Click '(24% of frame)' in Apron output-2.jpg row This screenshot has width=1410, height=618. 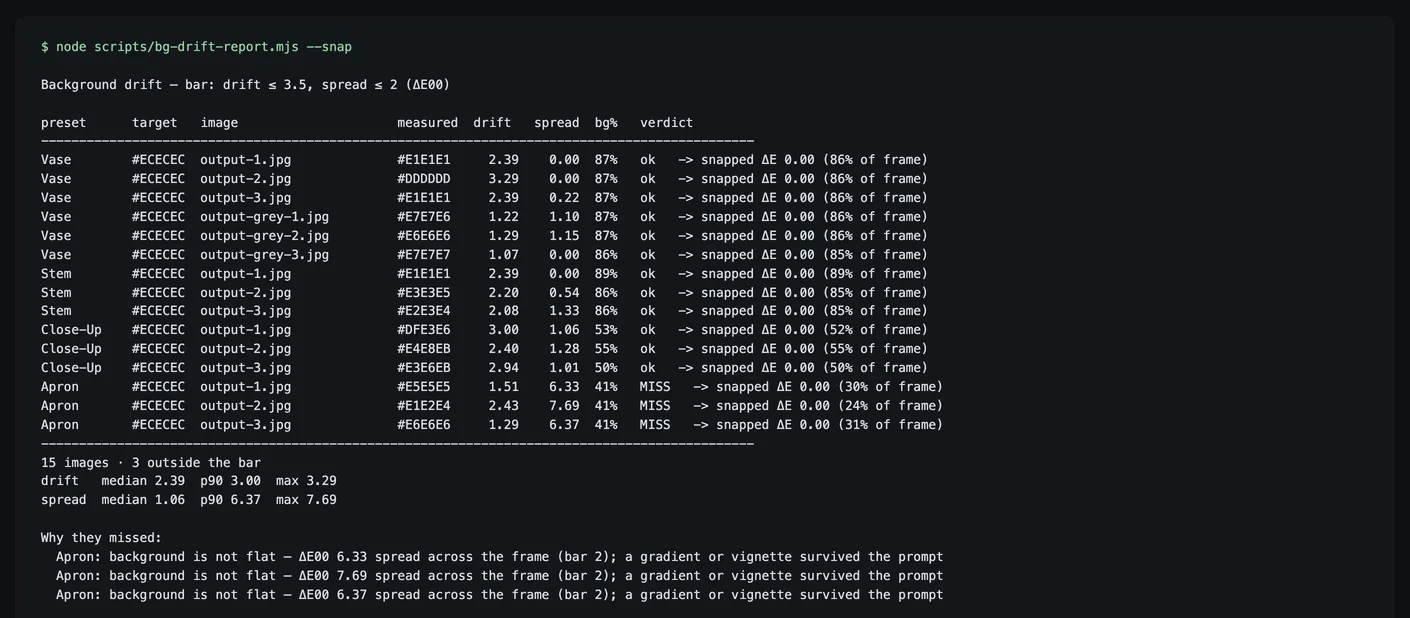click(891, 406)
